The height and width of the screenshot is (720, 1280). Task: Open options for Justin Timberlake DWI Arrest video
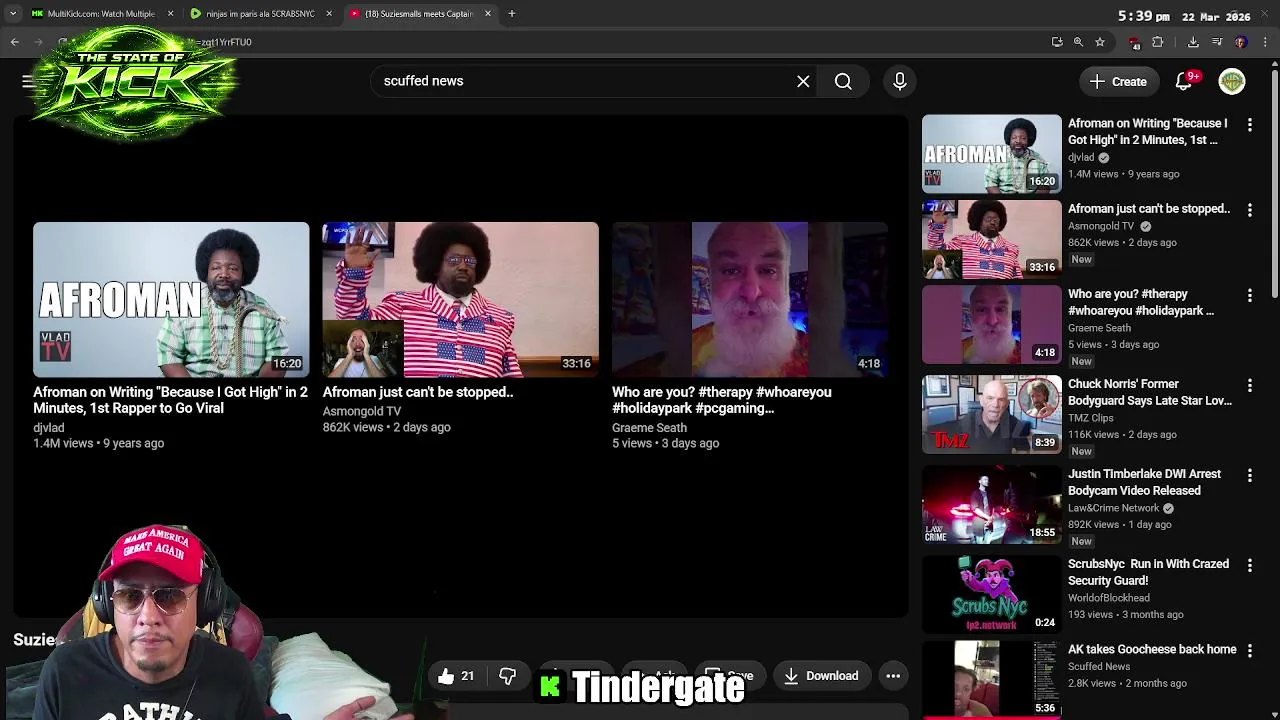[x=1250, y=475]
